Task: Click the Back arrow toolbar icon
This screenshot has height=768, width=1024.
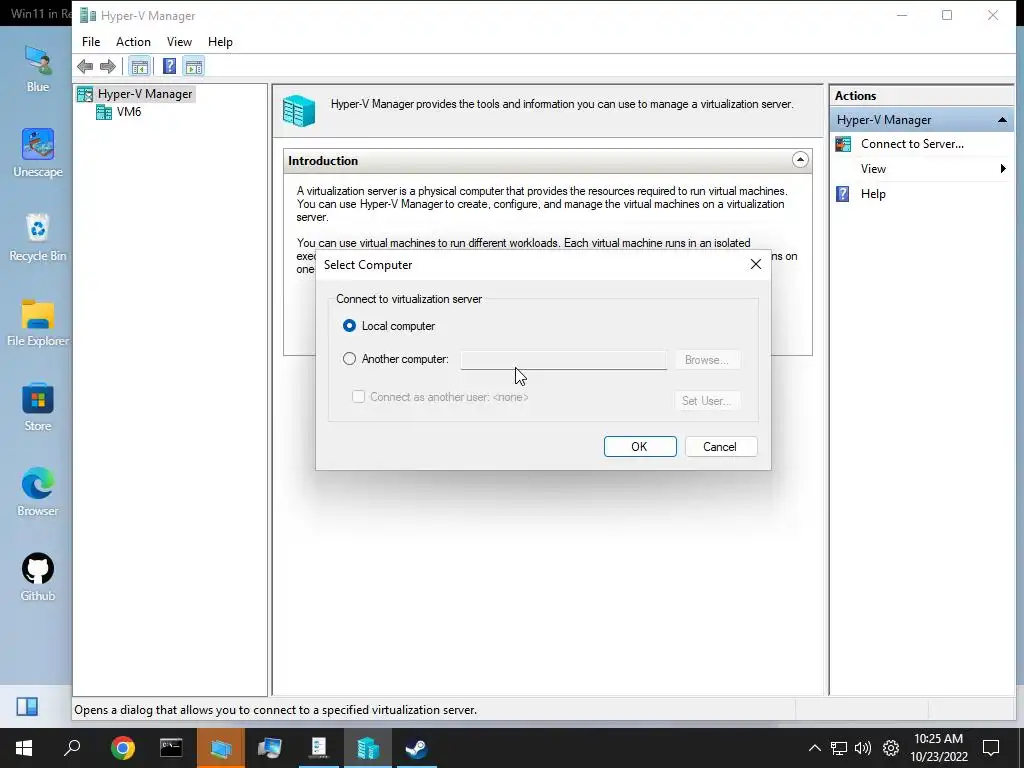Action: pyautogui.click(x=85, y=66)
